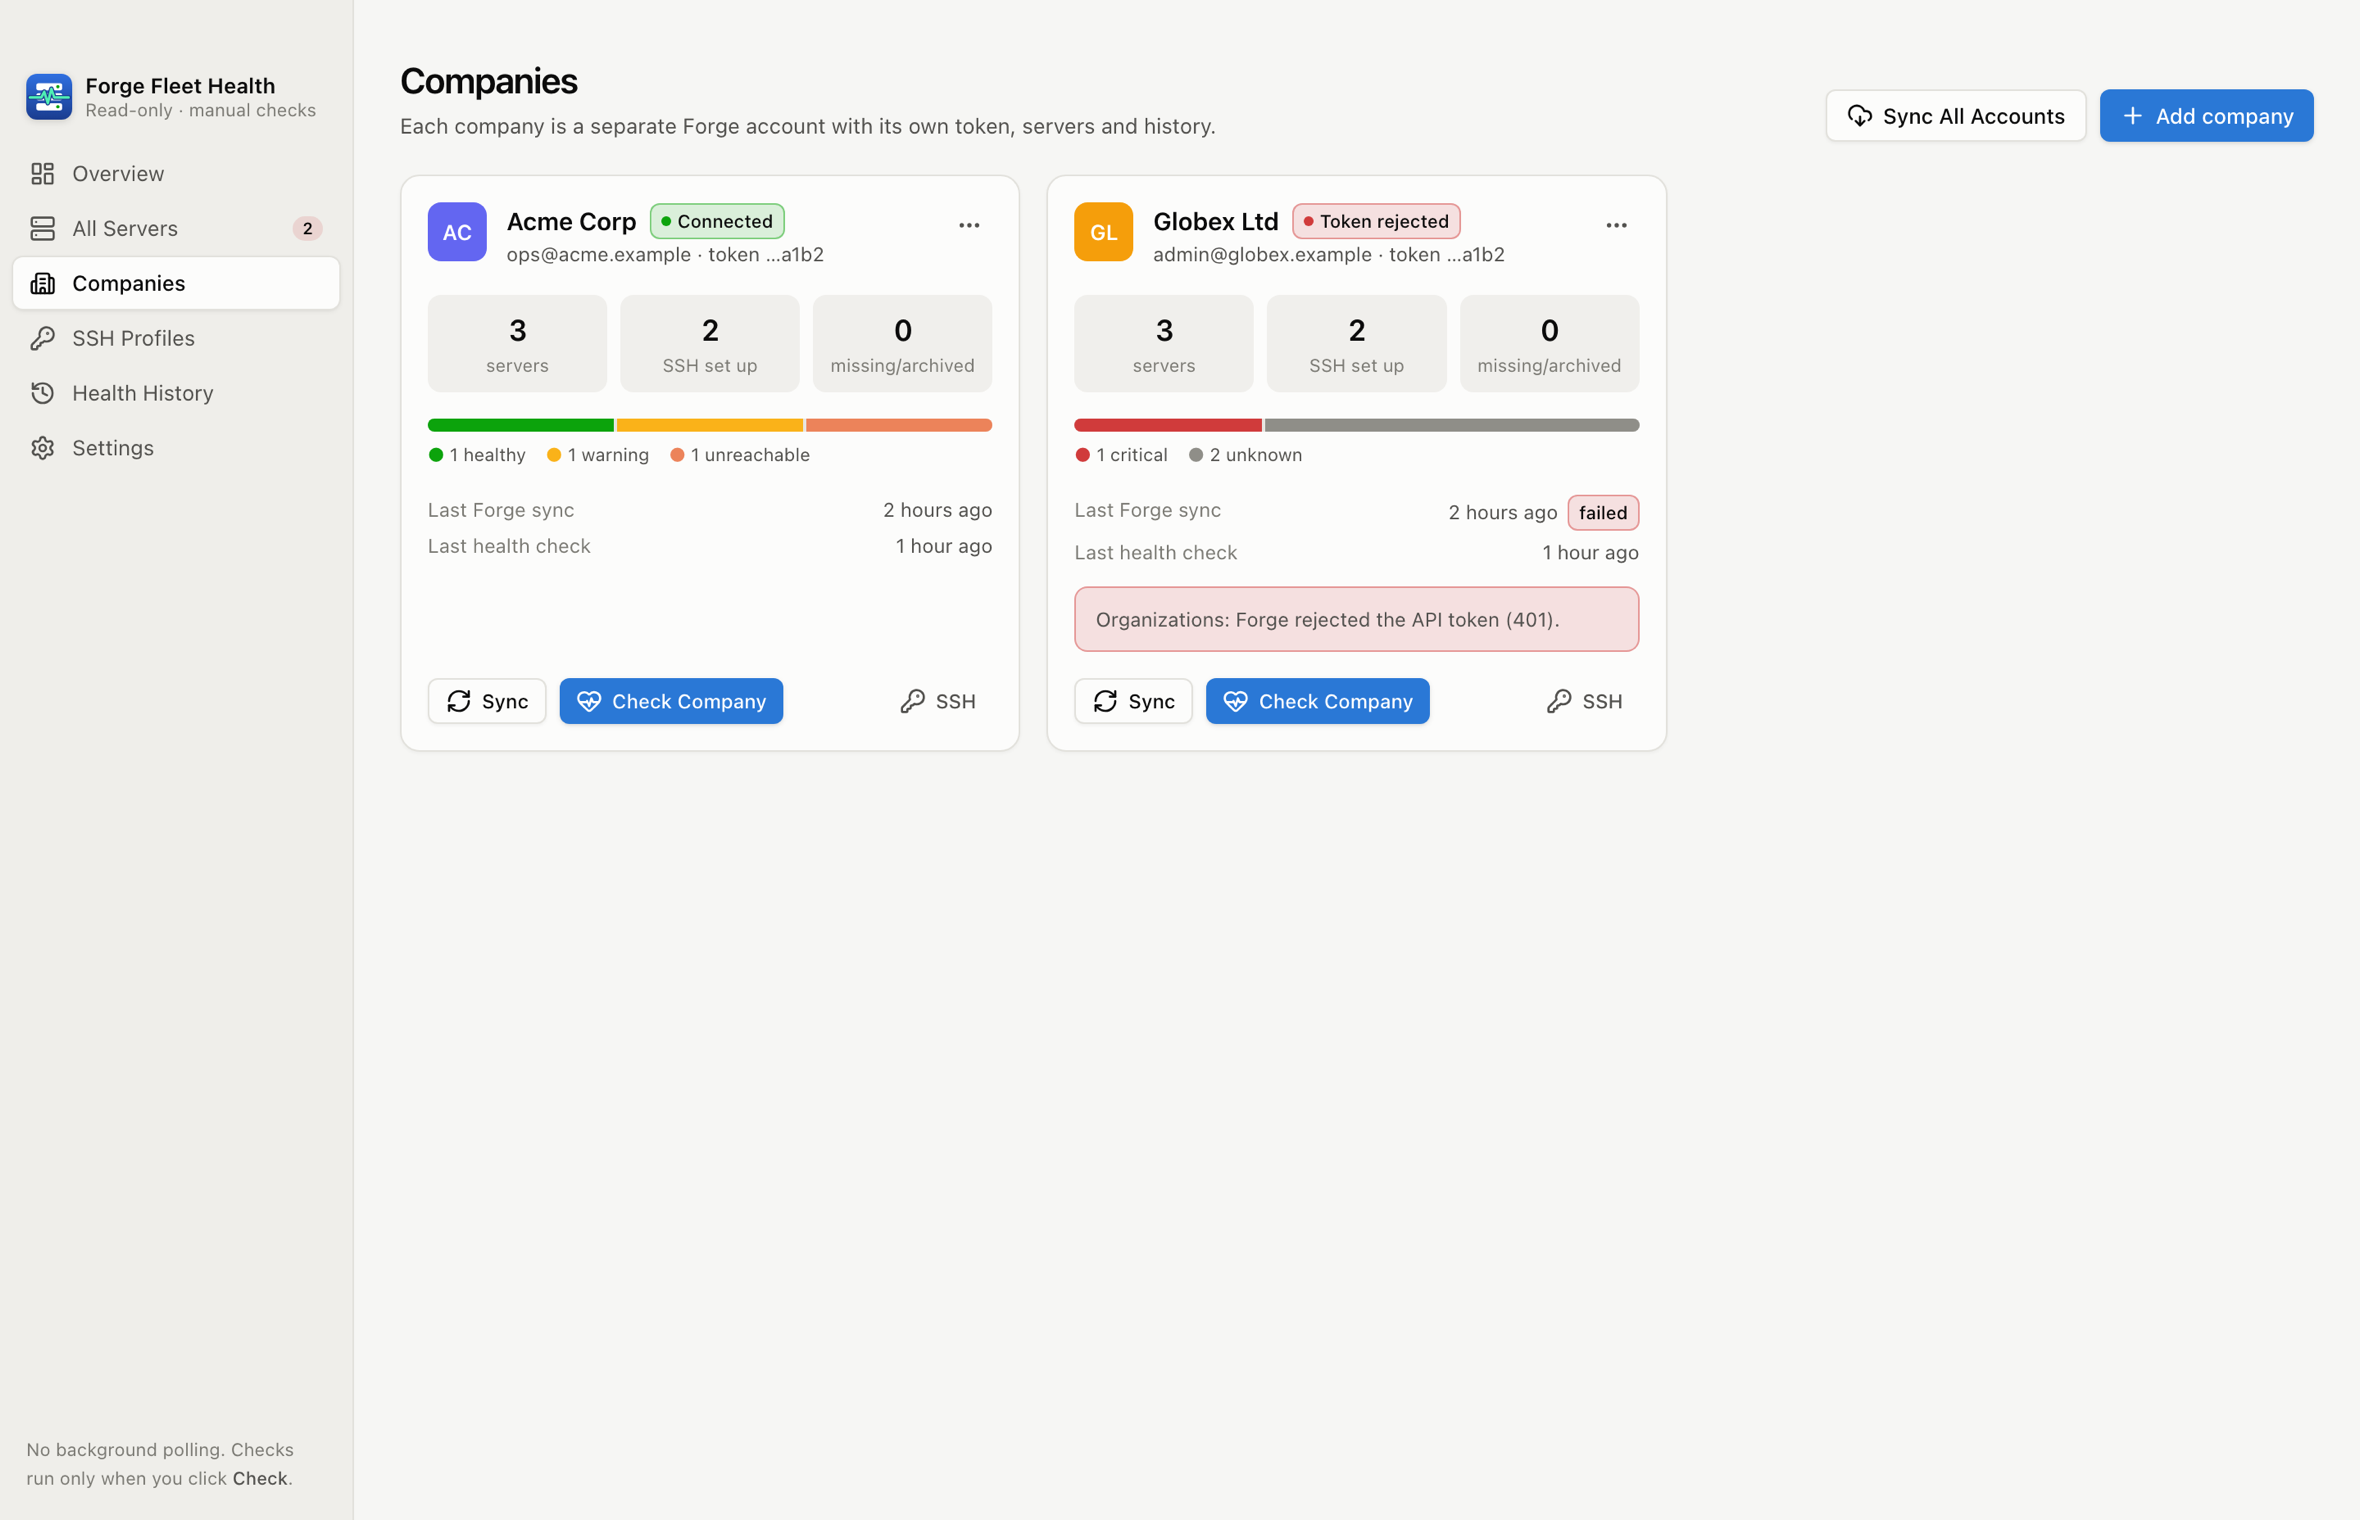The height and width of the screenshot is (1520, 2360).
Task: Click the key icon beside Globex SSH
Action: pyautogui.click(x=1559, y=701)
